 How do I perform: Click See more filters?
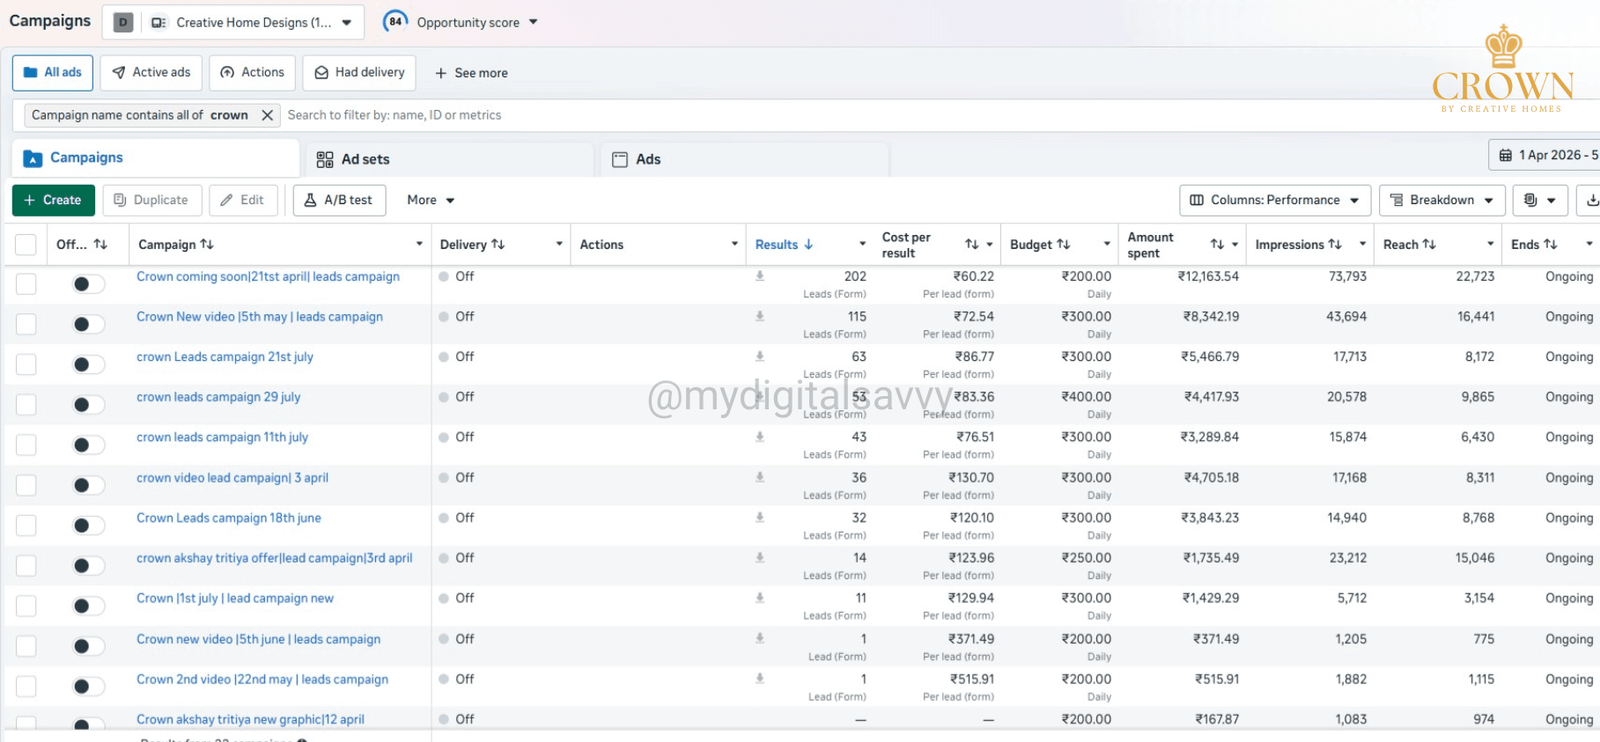coord(471,73)
